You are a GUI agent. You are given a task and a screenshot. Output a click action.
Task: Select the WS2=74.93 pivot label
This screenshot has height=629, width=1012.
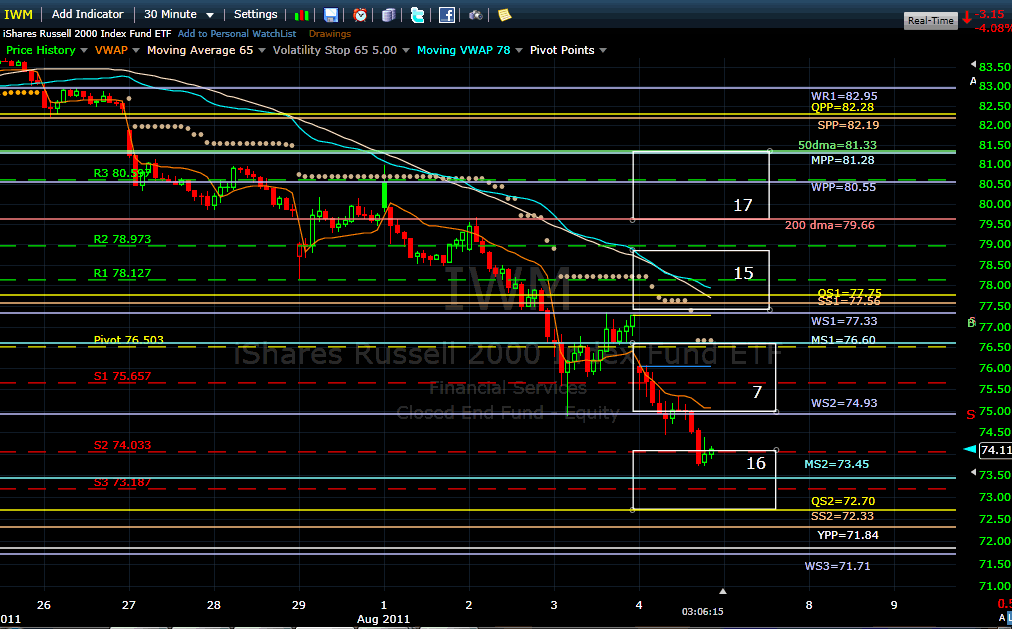click(844, 403)
